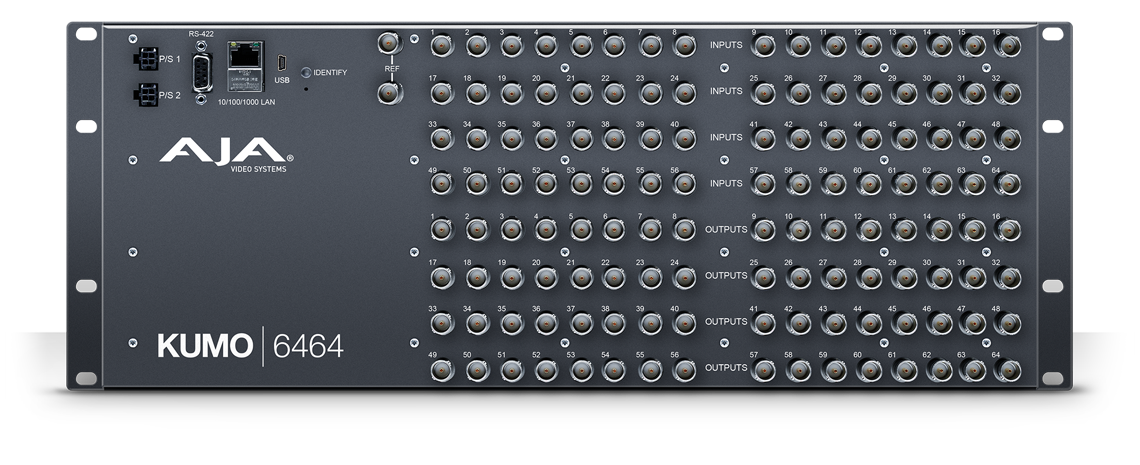Click the P/S 2 power connector

(145, 95)
